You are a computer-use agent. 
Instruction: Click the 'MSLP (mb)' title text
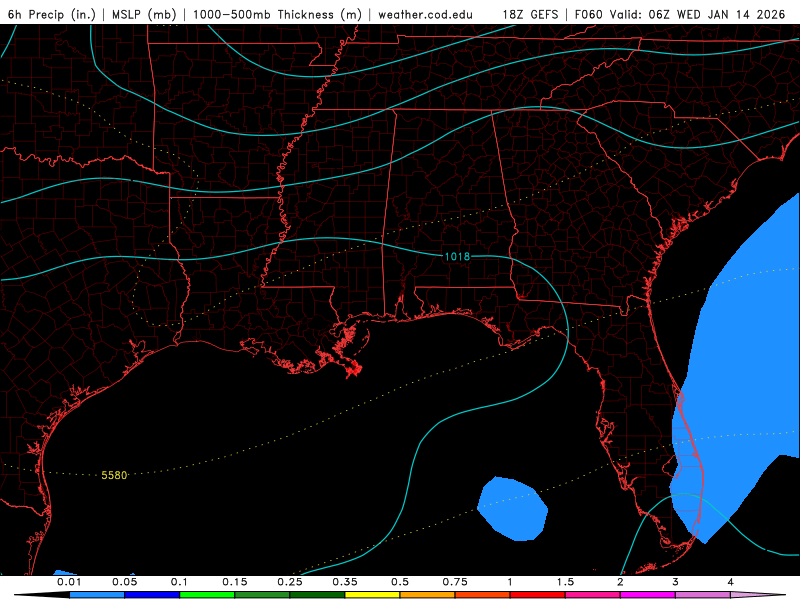click(x=144, y=15)
